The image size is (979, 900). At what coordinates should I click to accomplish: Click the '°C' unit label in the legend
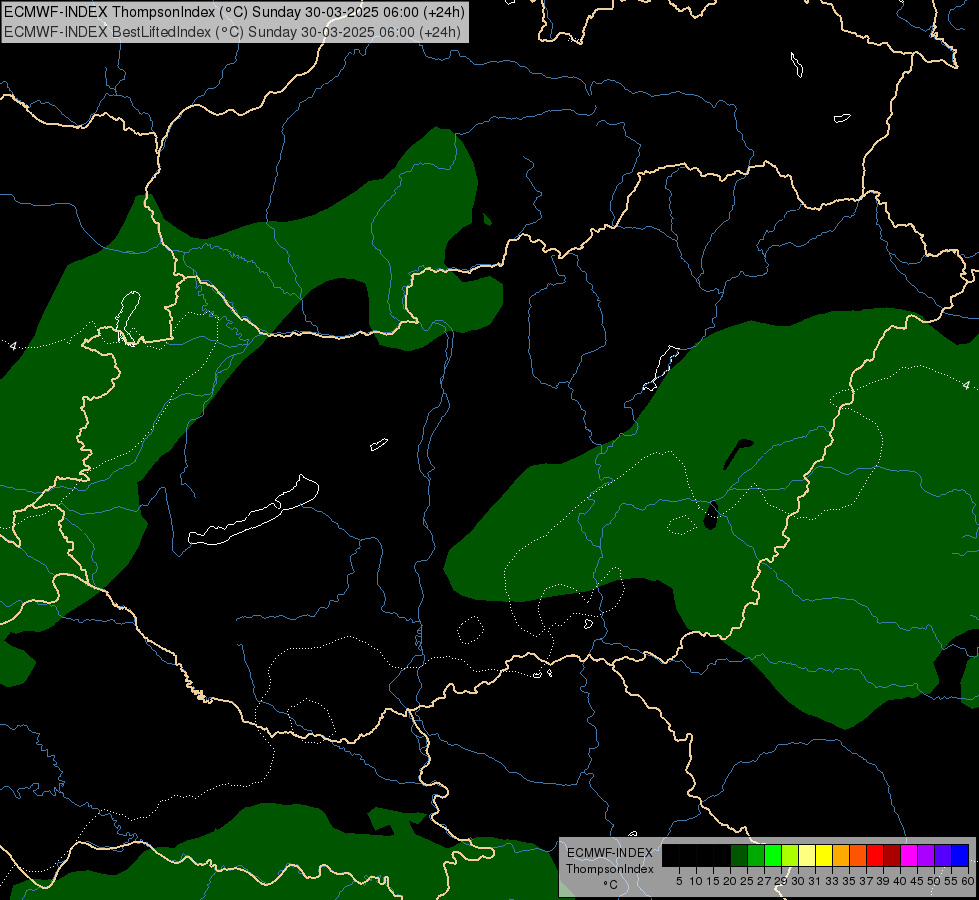pyautogui.click(x=610, y=885)
